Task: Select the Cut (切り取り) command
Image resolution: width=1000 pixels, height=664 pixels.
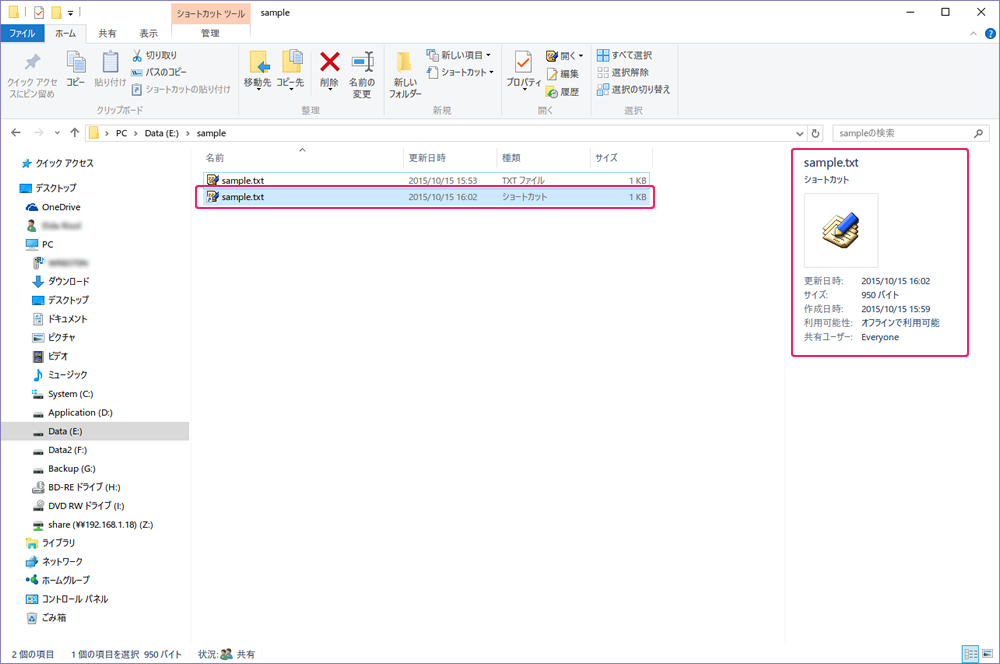Action: point(154,55)
